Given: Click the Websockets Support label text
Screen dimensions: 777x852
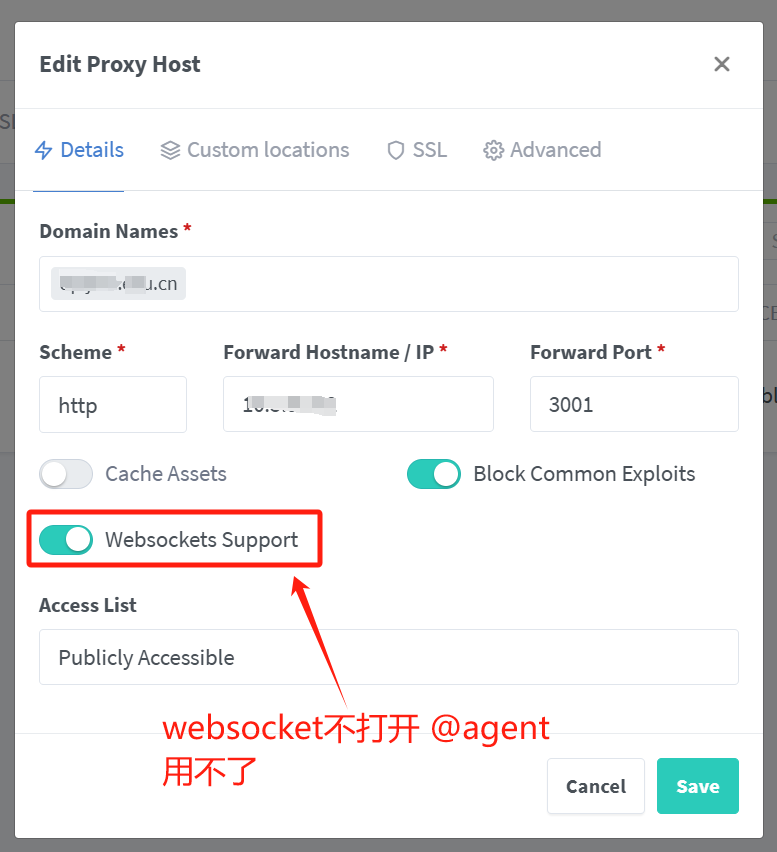Looking at the screenshot, I should point(202,540).
